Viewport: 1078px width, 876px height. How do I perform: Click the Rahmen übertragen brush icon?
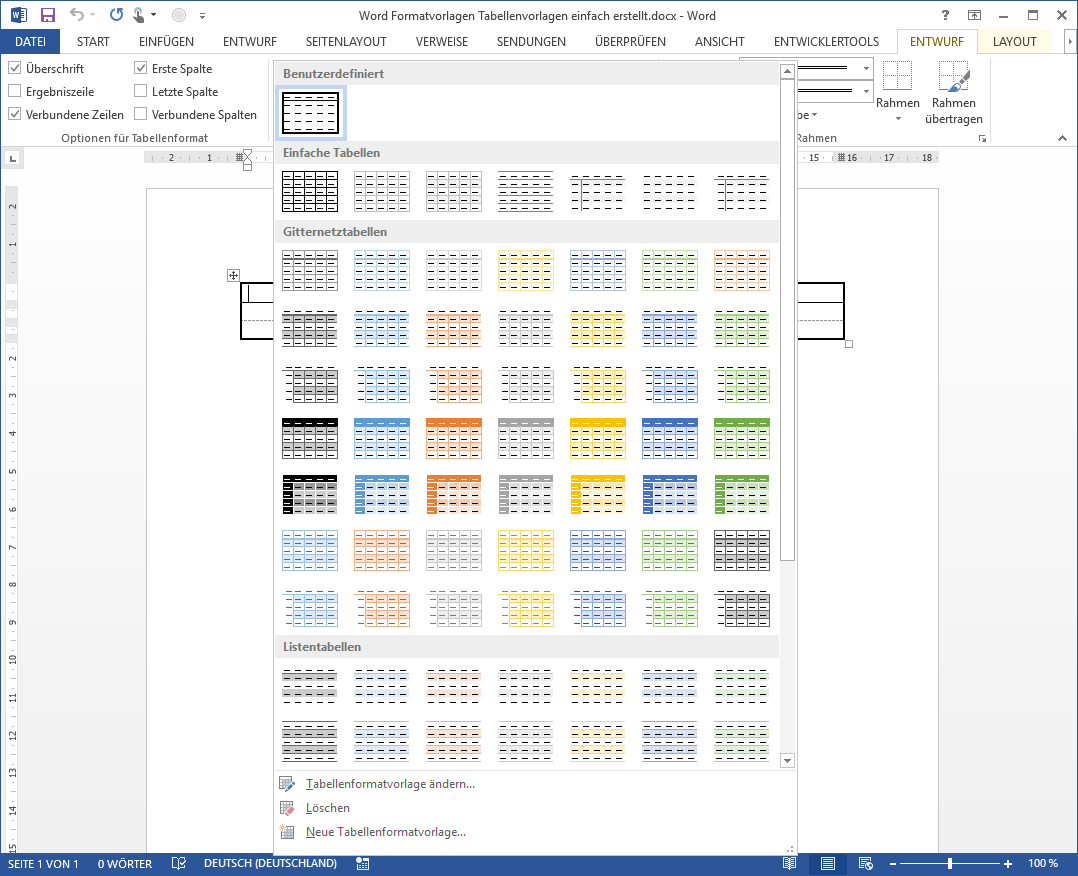click(x=954, y=76)
